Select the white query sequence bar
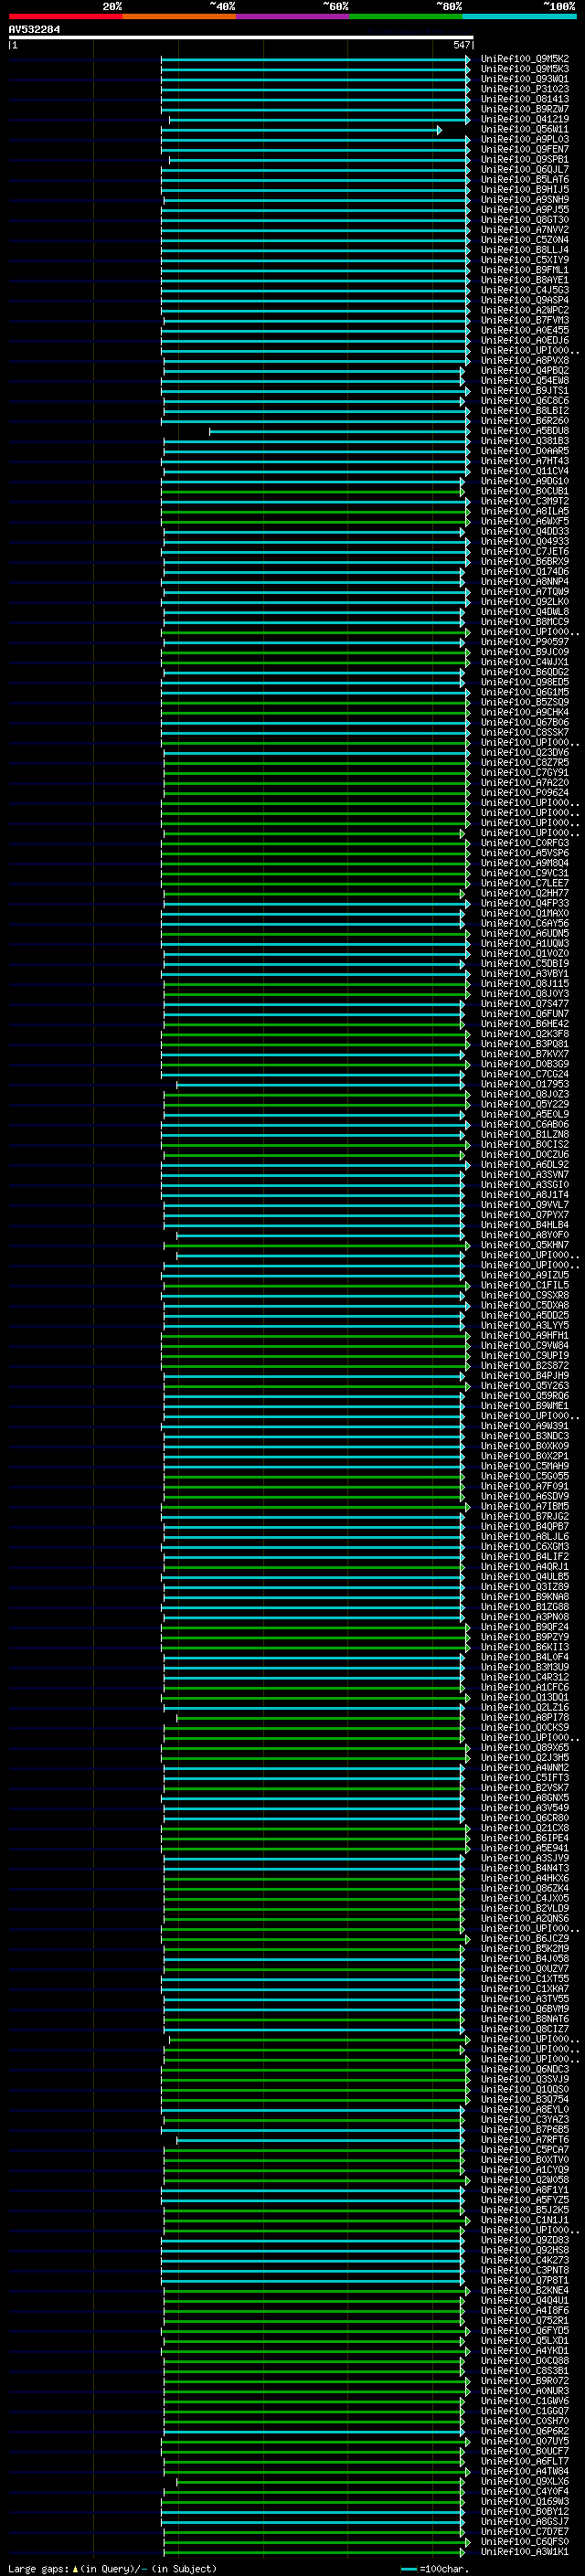The width and height of the screenshot is (585, 2576). coord(241,37)
